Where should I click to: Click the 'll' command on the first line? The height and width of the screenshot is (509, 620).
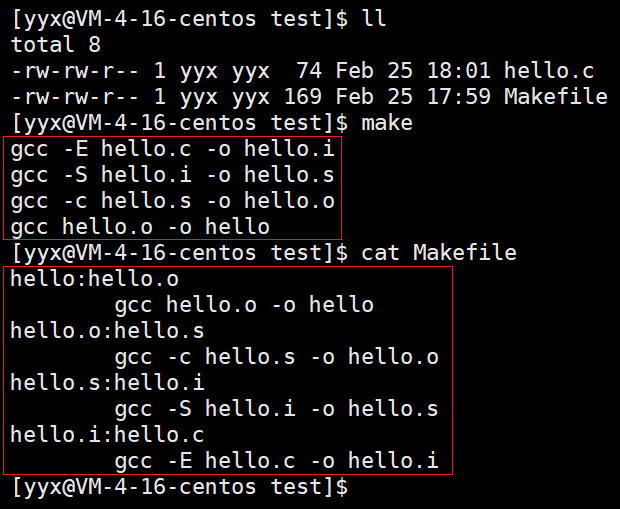(371, 19)
